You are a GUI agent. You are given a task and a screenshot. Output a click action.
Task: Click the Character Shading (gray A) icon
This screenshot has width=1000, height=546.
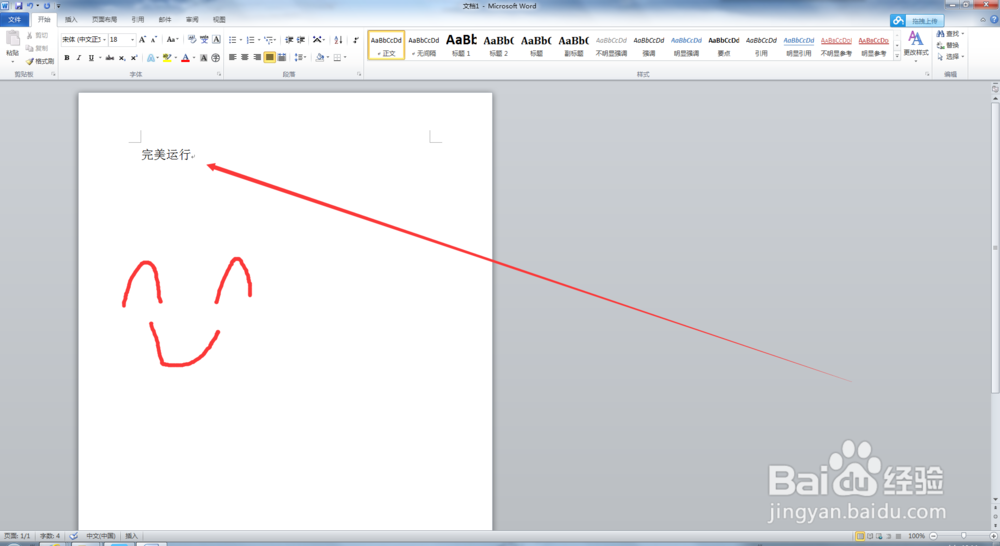203,58
